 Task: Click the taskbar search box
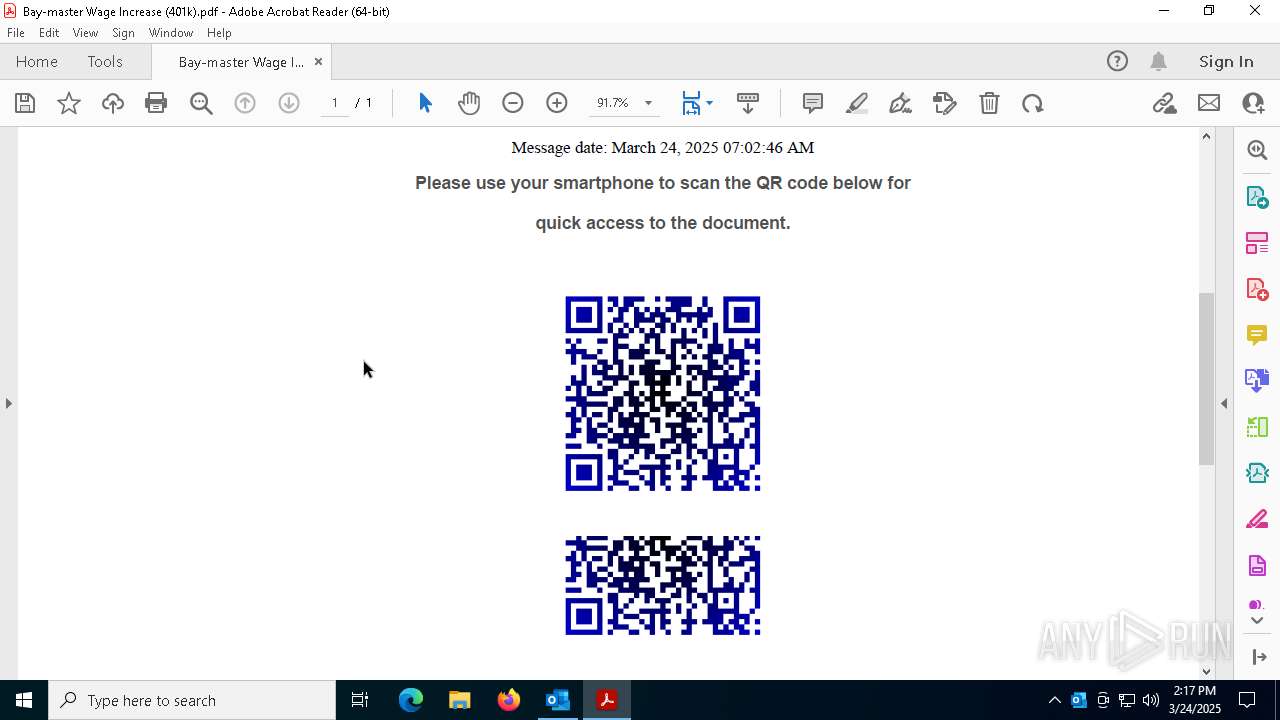192,700
